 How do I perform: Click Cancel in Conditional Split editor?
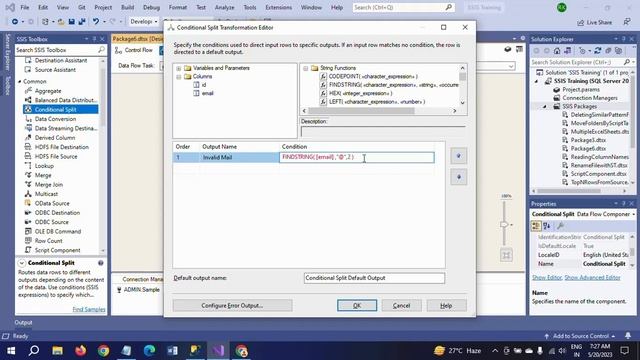pyautogui.click(x=401, y=305)
